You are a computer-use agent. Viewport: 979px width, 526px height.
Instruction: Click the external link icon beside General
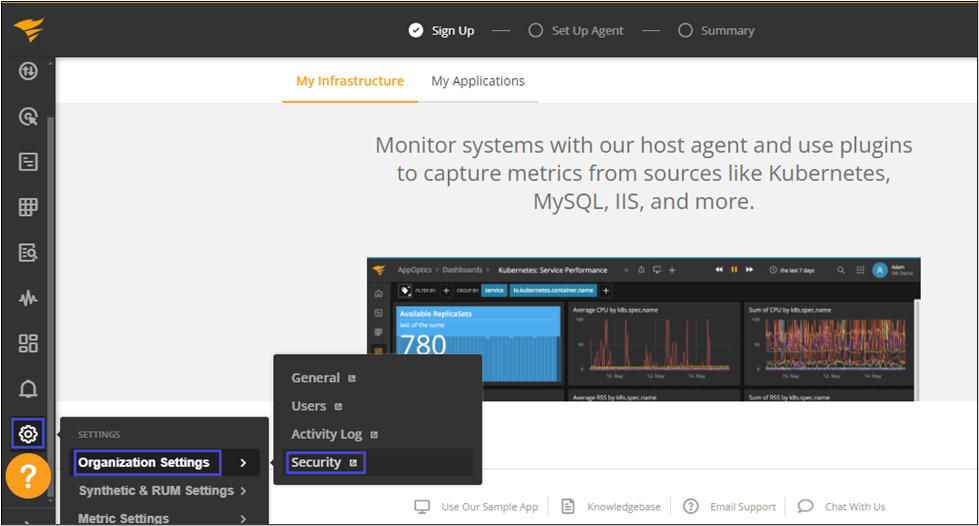tap(352, 379)
